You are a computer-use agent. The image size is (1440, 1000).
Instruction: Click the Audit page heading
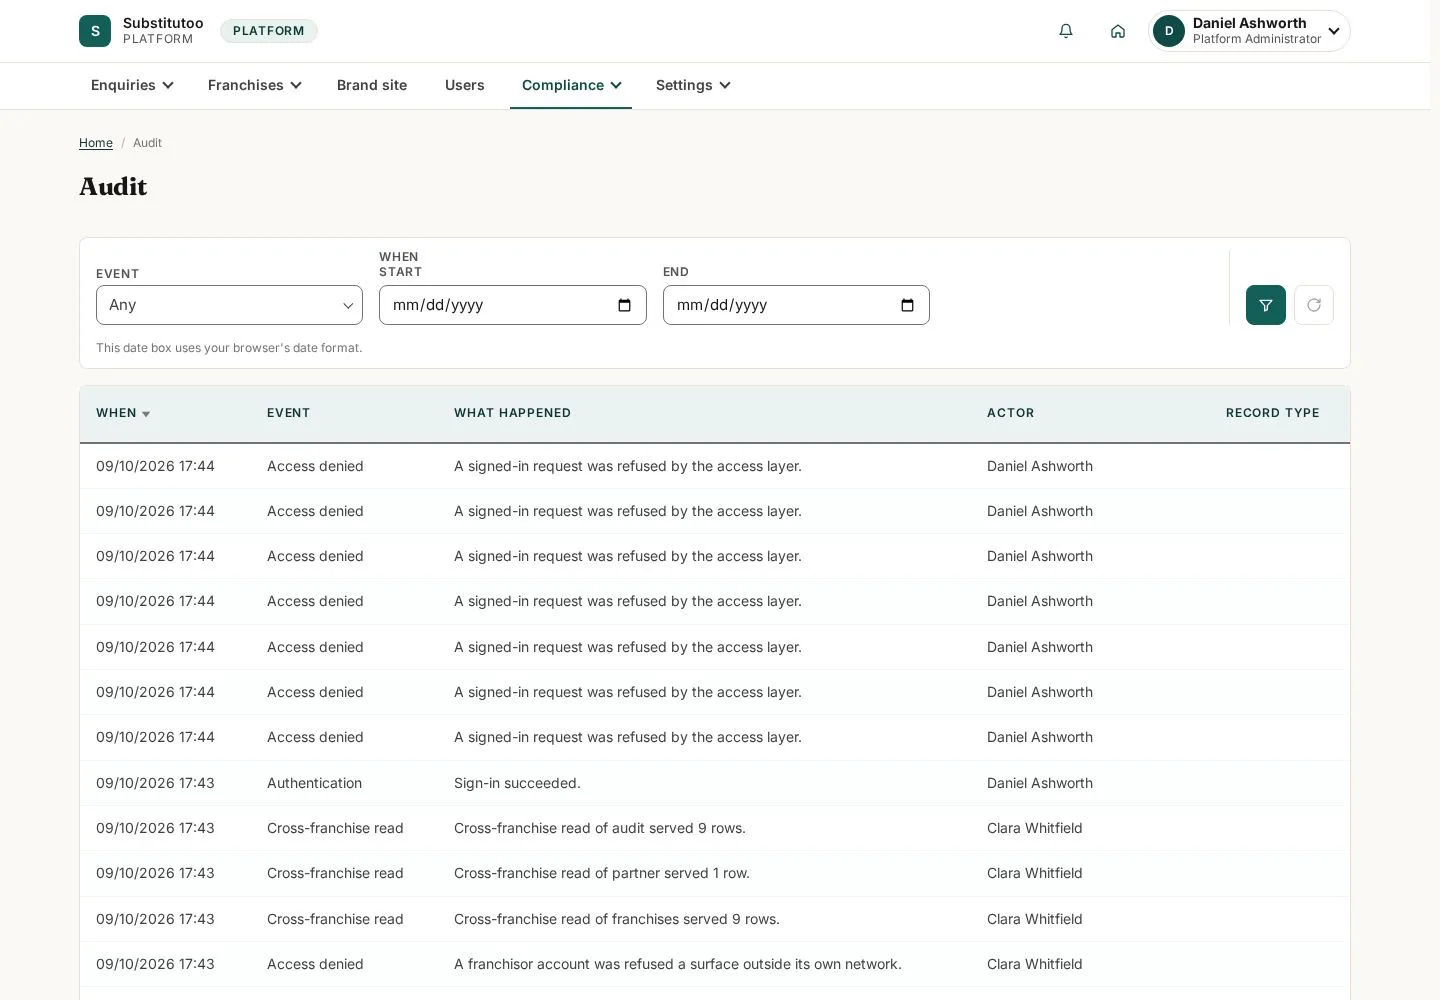[x=113, y=187]
